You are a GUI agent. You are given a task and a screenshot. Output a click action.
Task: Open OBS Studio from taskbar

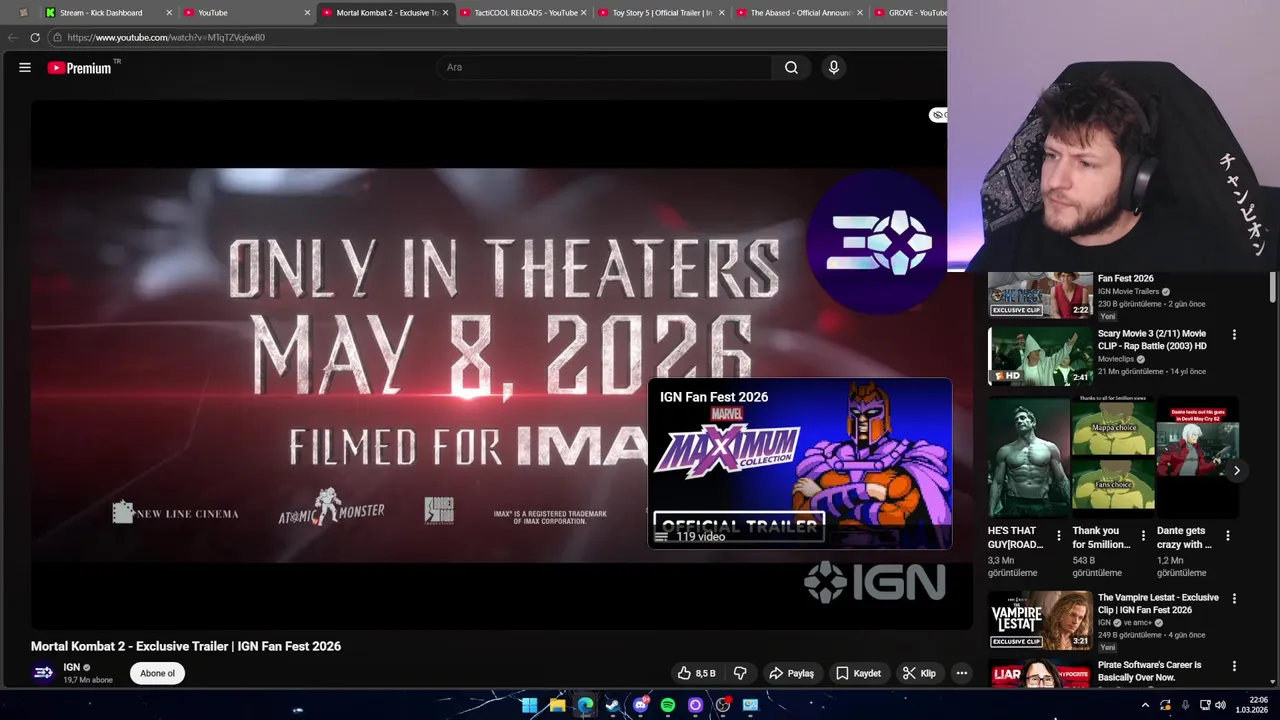point(723,705)
